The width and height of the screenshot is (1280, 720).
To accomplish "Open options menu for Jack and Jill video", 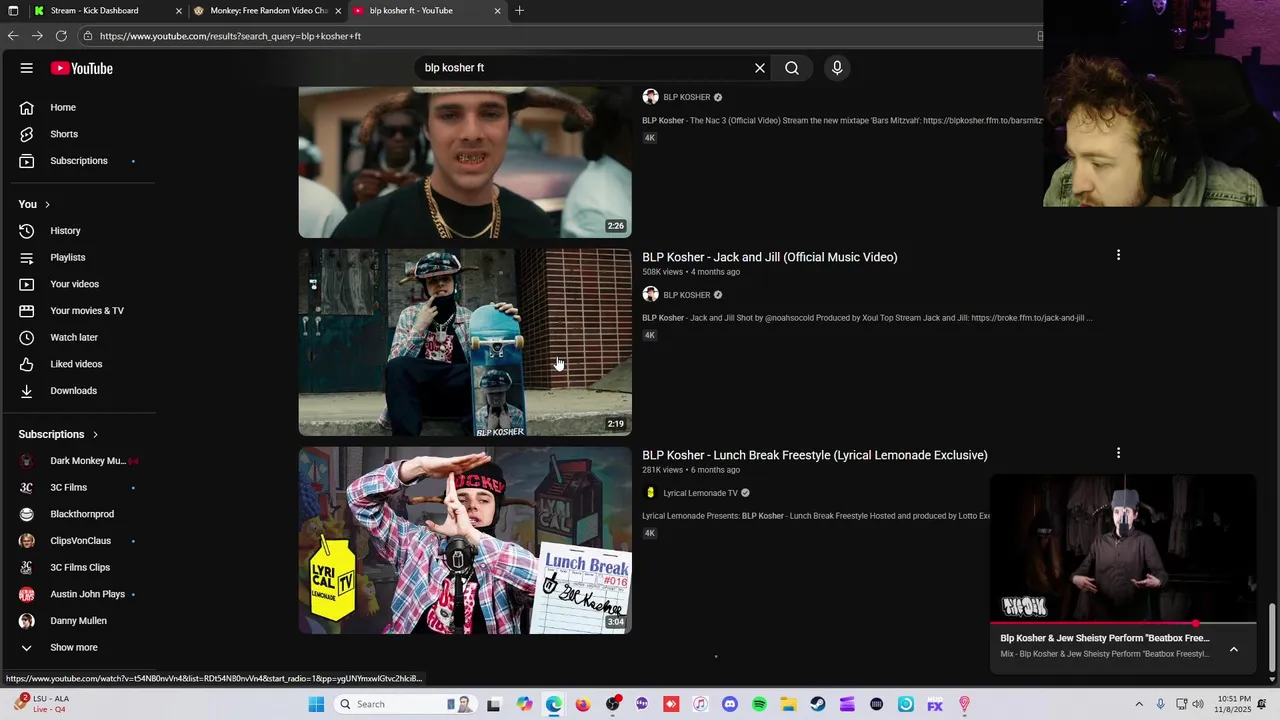I will click(x=1118, y=255).
